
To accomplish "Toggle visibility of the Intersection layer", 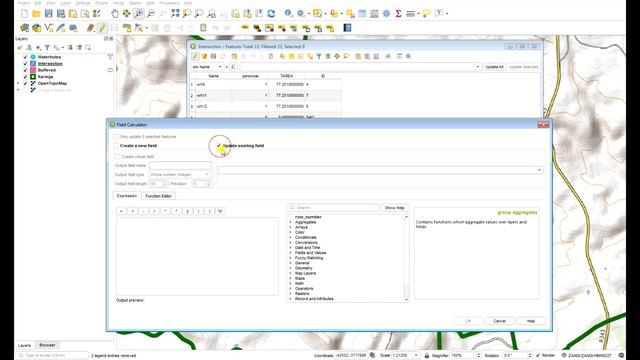I will click(25, 64).
